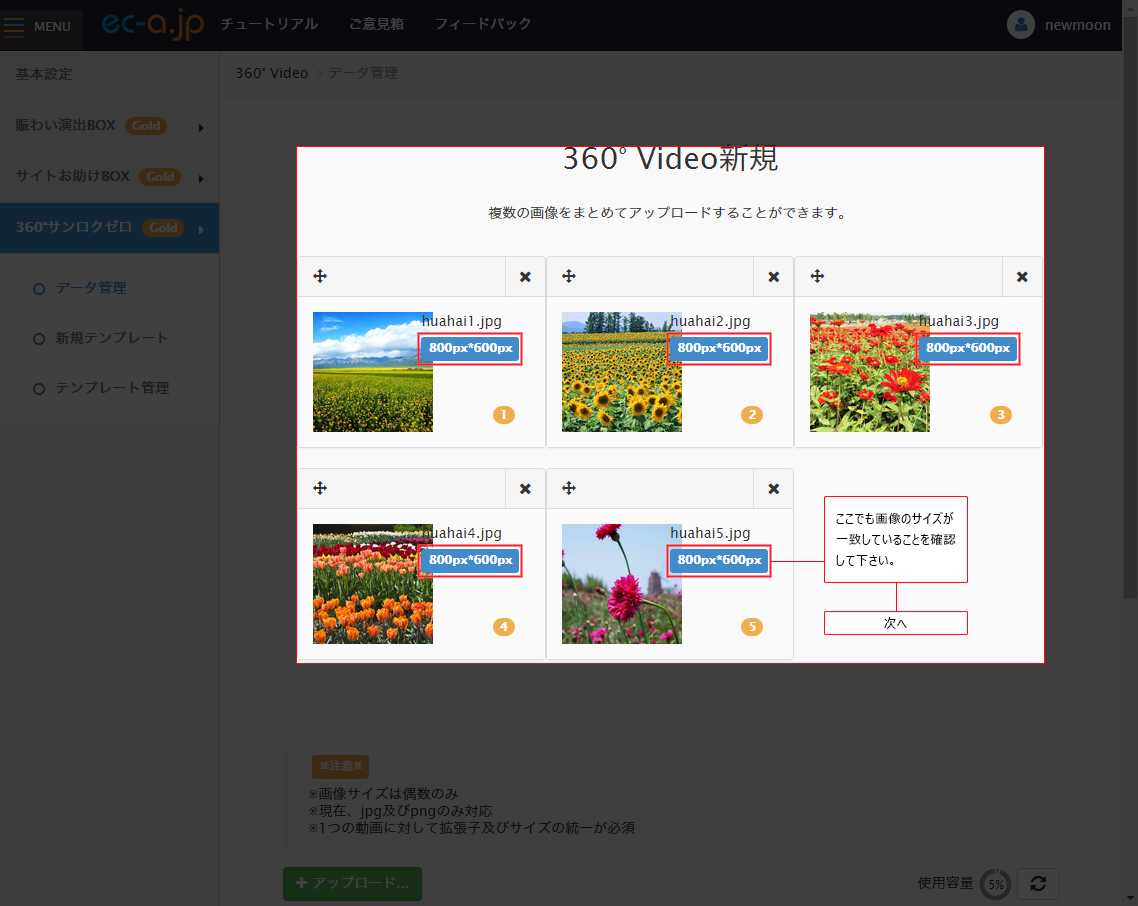Click the huahai2.jpg file name
Image resolution: width=1138 pixels, height=906 pixels.
(x=711, y=321)
